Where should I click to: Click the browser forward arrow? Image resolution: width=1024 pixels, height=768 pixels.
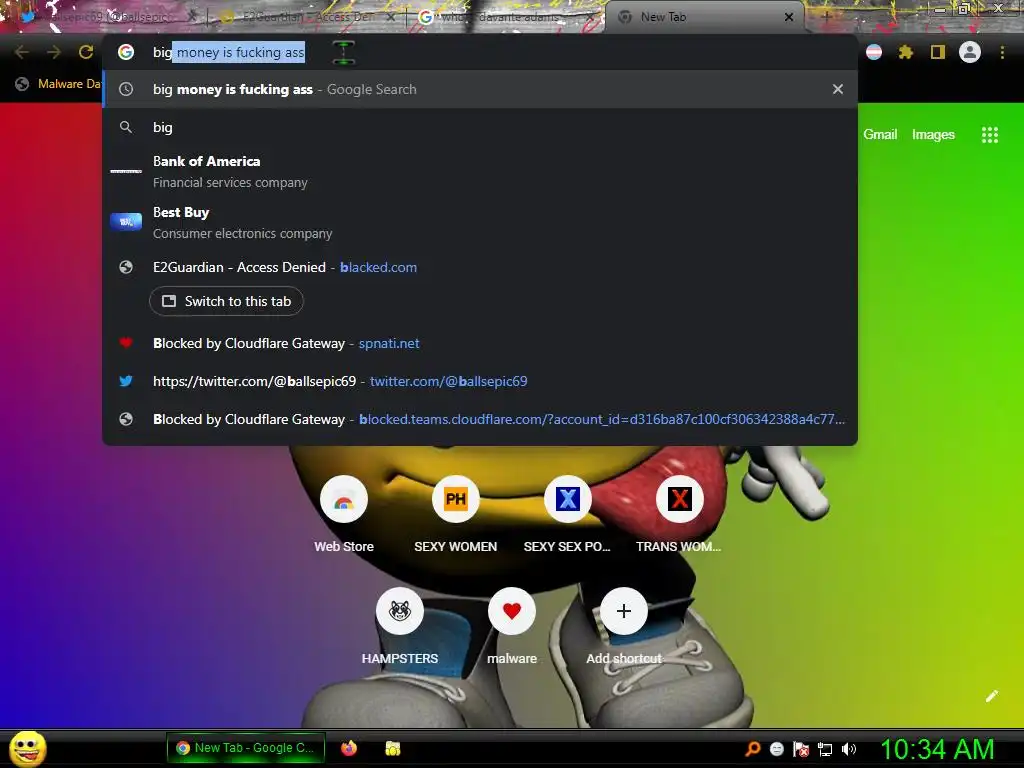click(x=54, y=52)
